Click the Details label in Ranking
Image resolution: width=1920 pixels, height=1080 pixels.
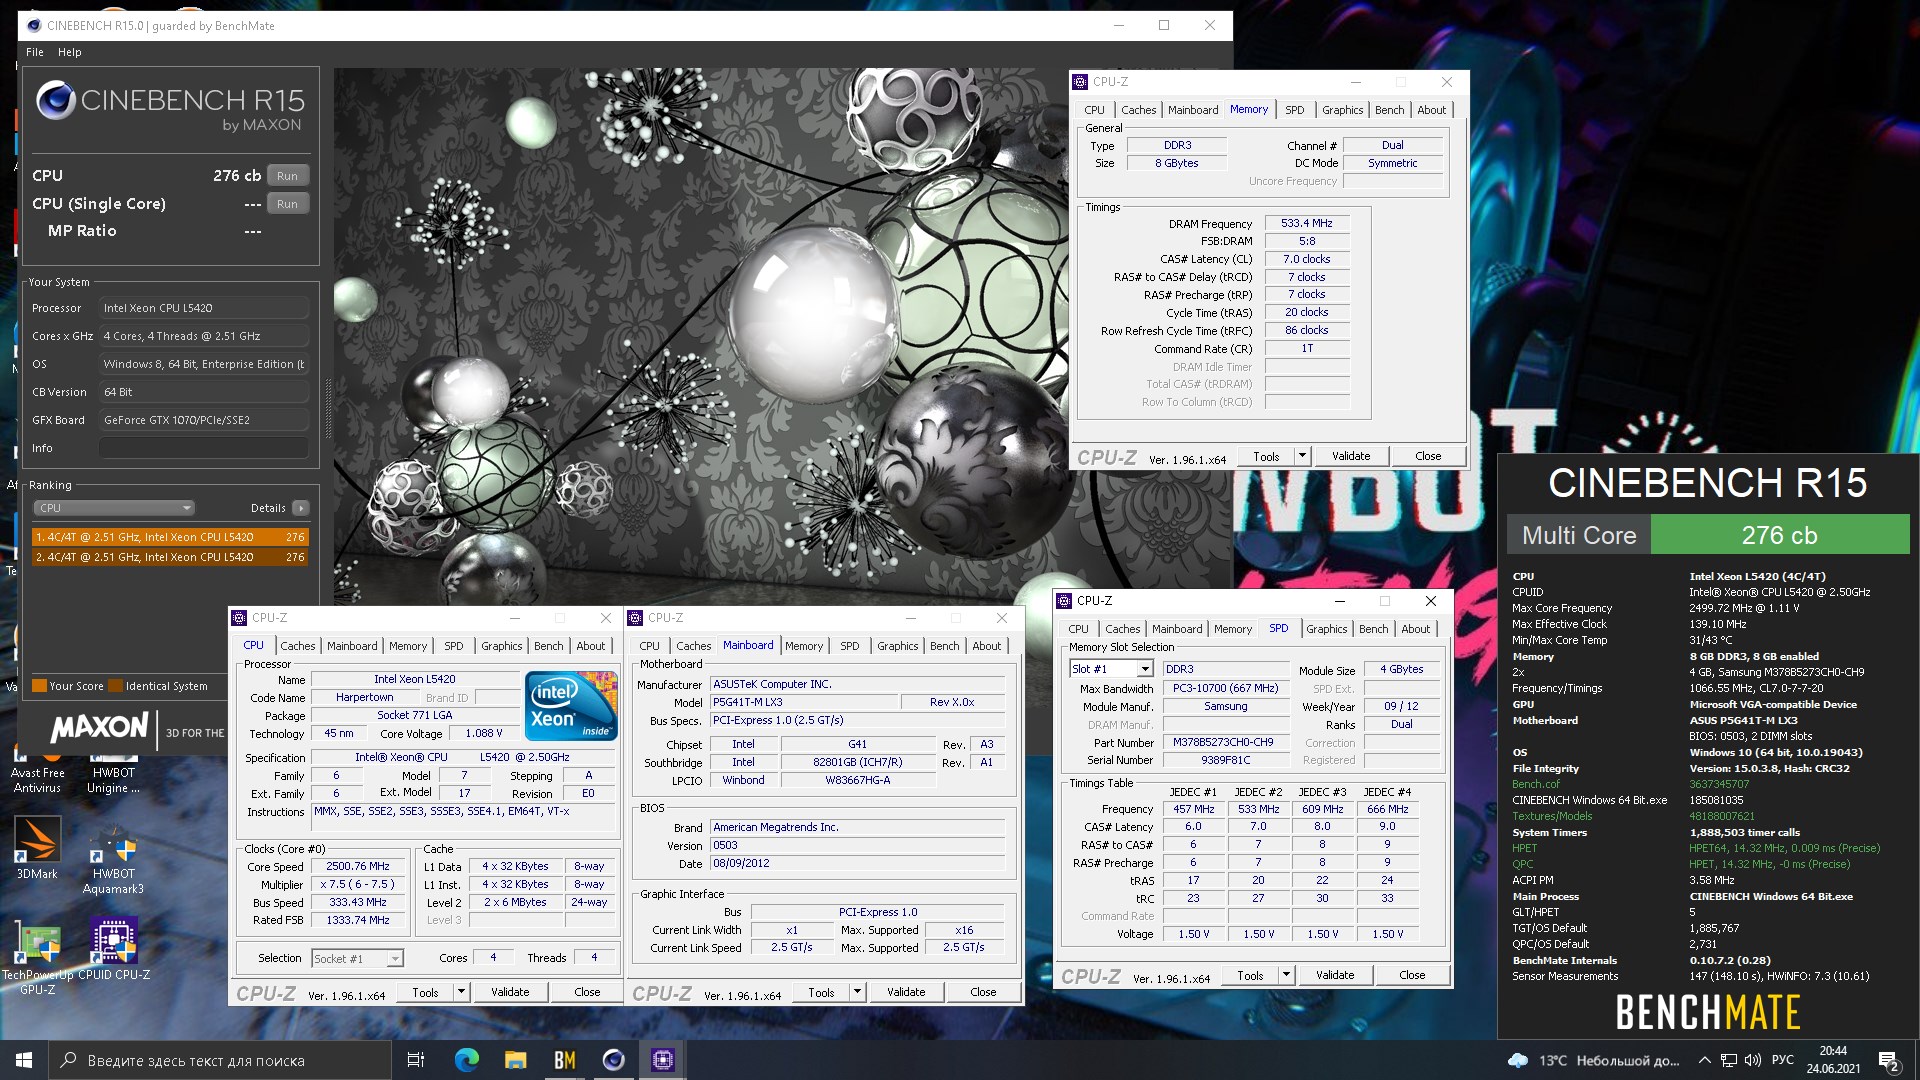tap(268, 508)
